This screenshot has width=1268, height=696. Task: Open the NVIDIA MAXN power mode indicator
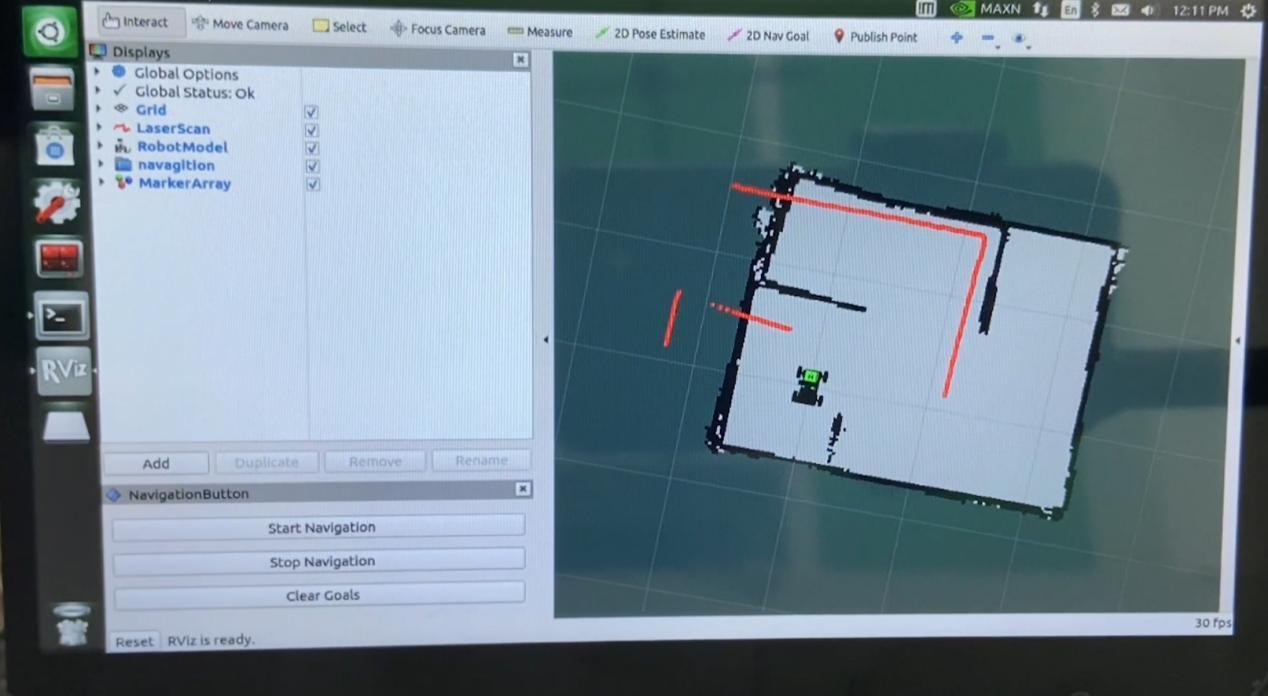tap(985, 9)
